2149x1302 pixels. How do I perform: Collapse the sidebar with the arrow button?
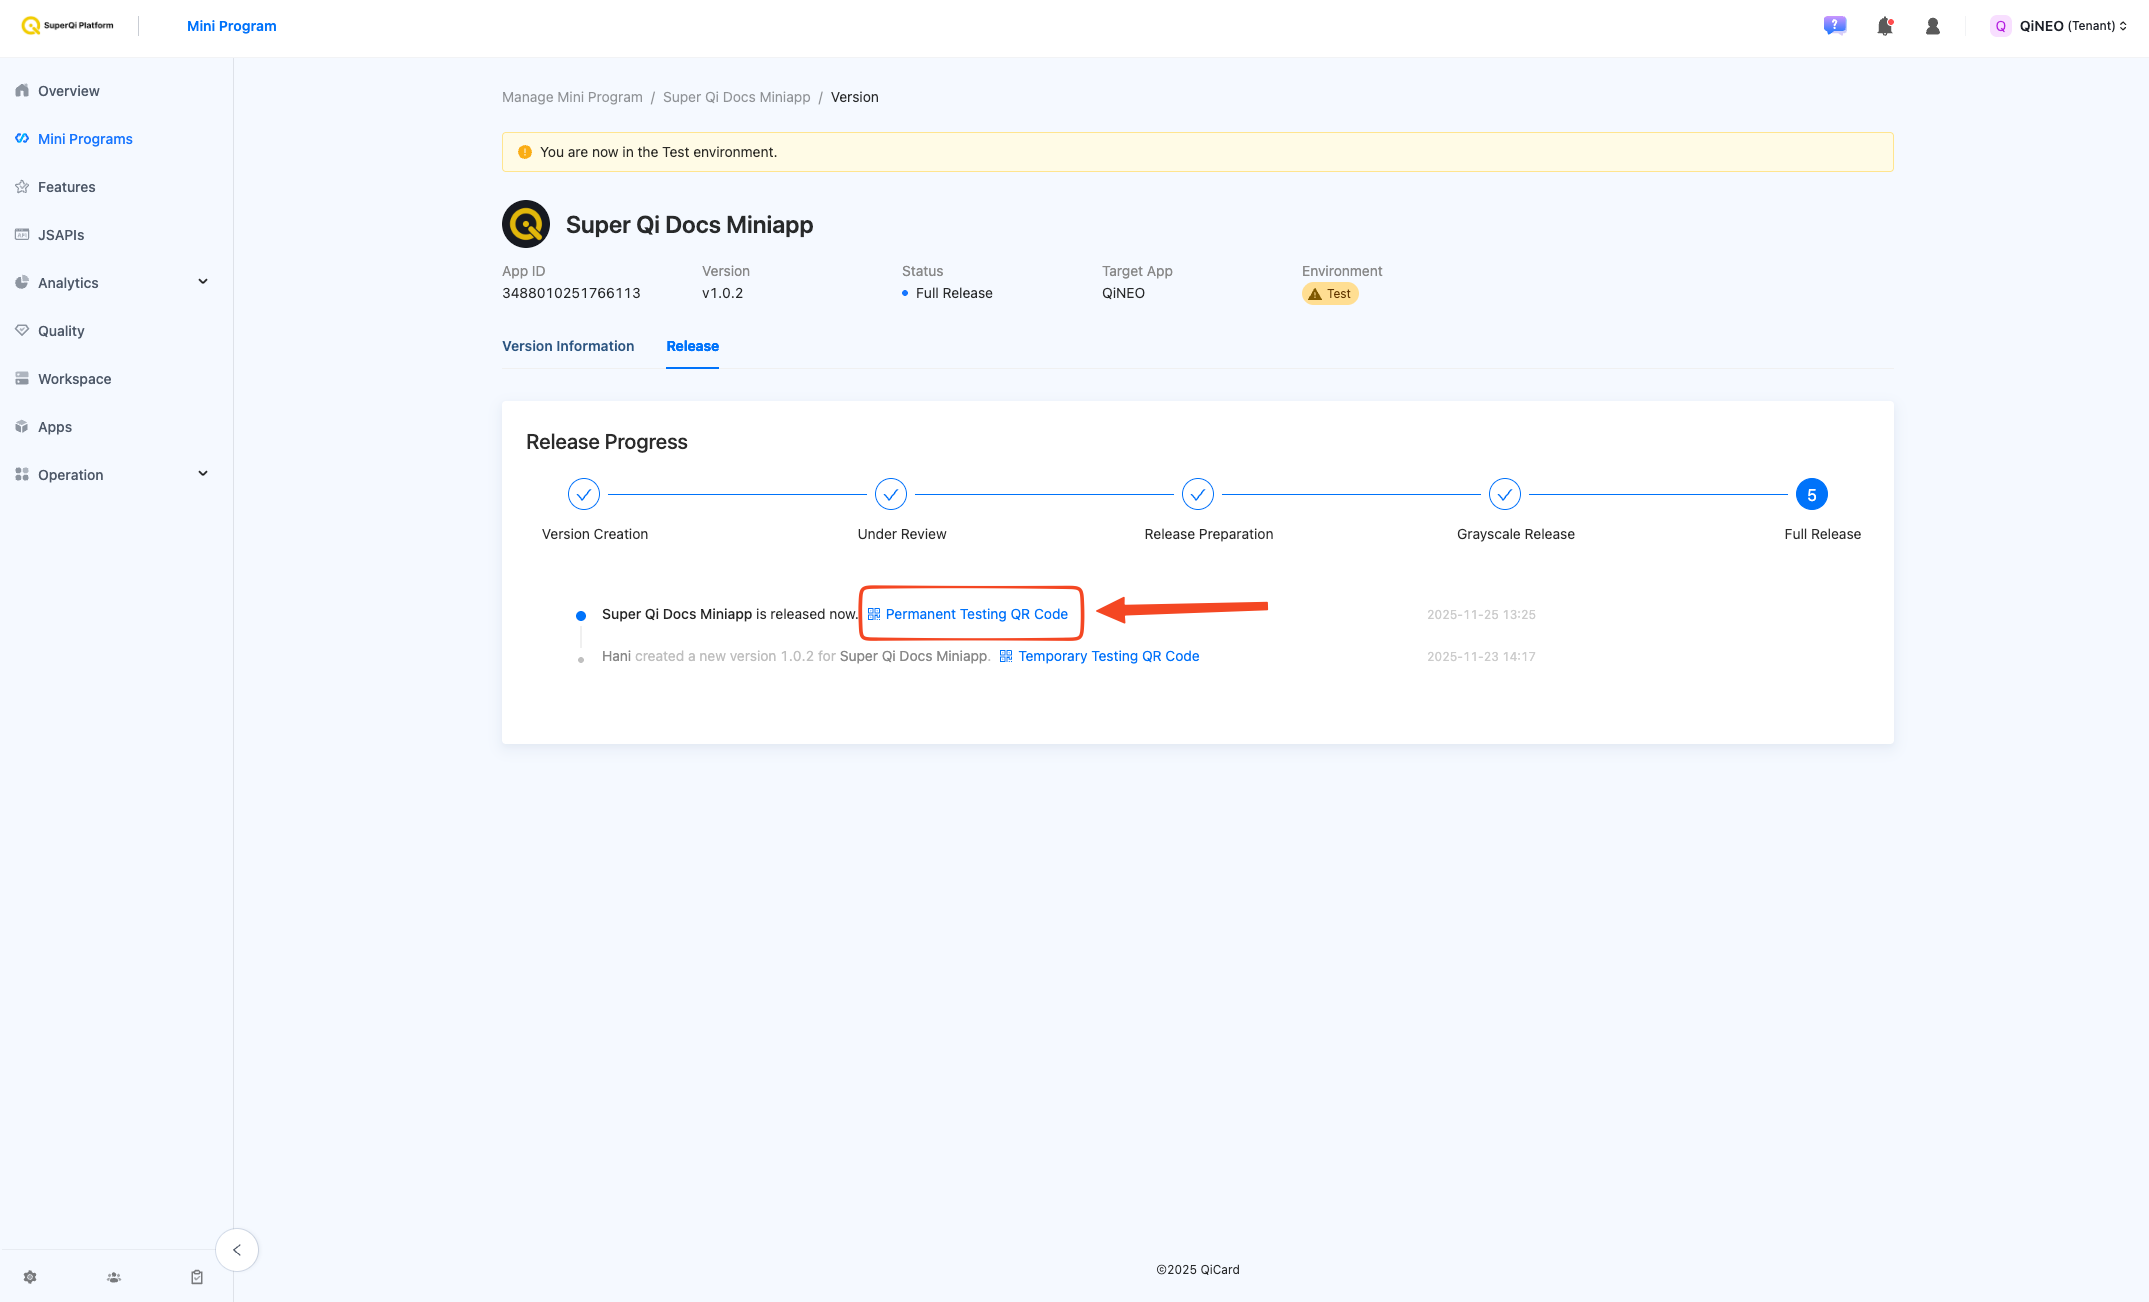pos(237,1250)
